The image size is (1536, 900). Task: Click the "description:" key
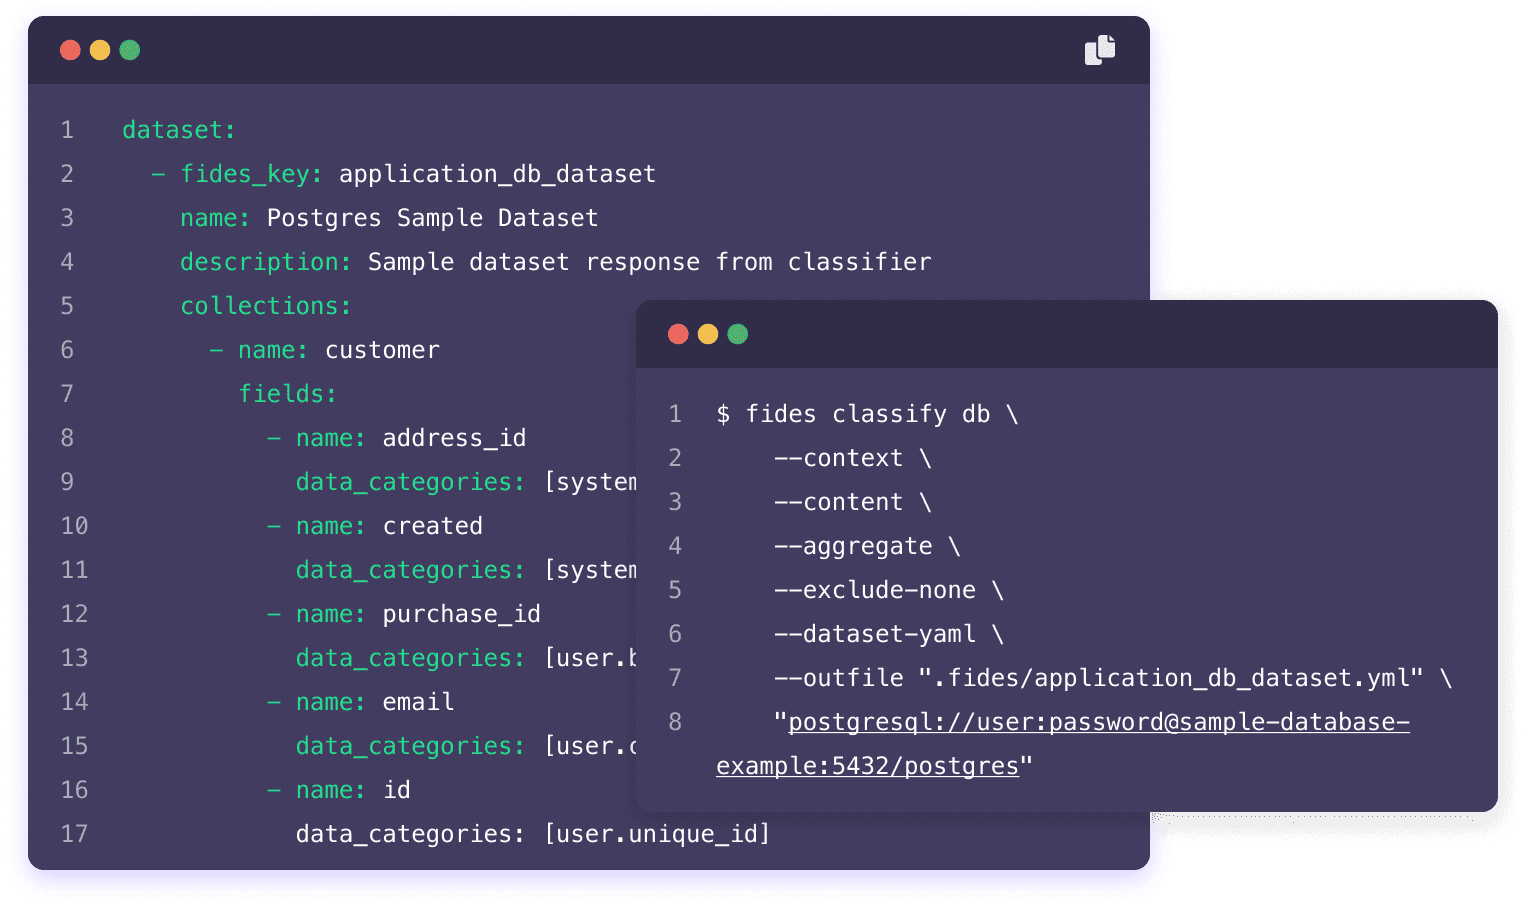coord(266,262)
